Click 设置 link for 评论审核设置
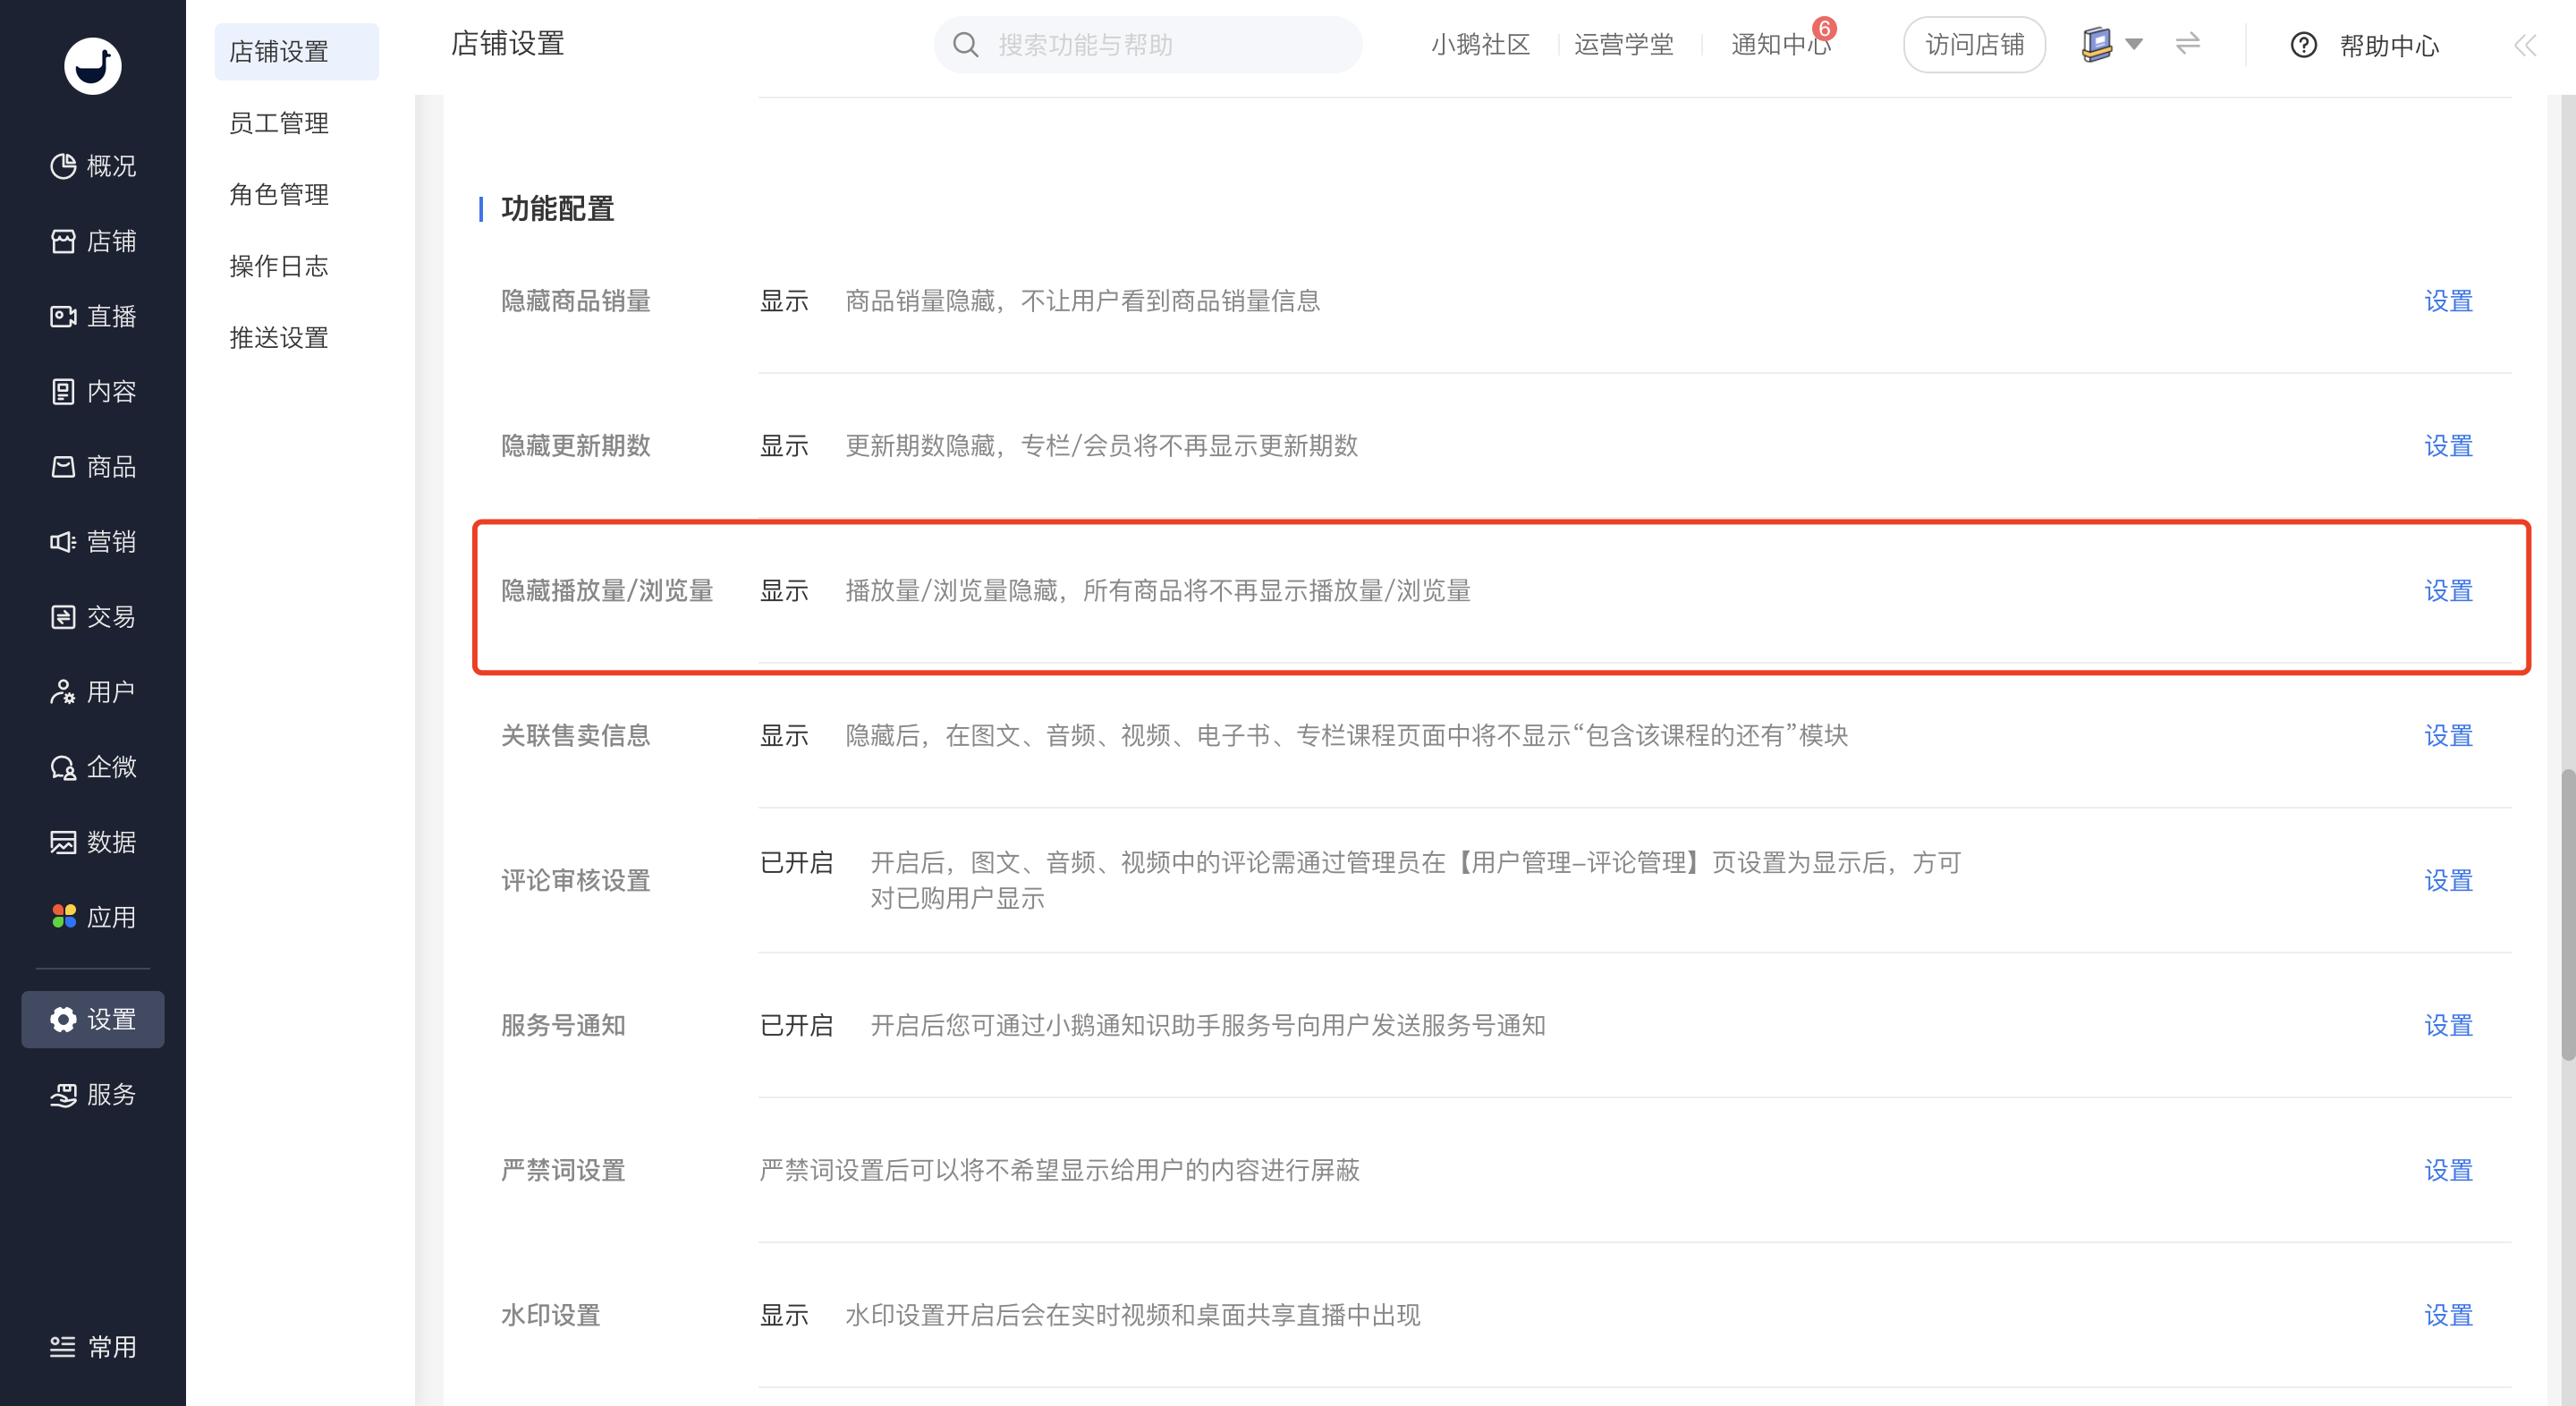This screenshot has height=1406, width=2576. click(x=2448, y=881)
